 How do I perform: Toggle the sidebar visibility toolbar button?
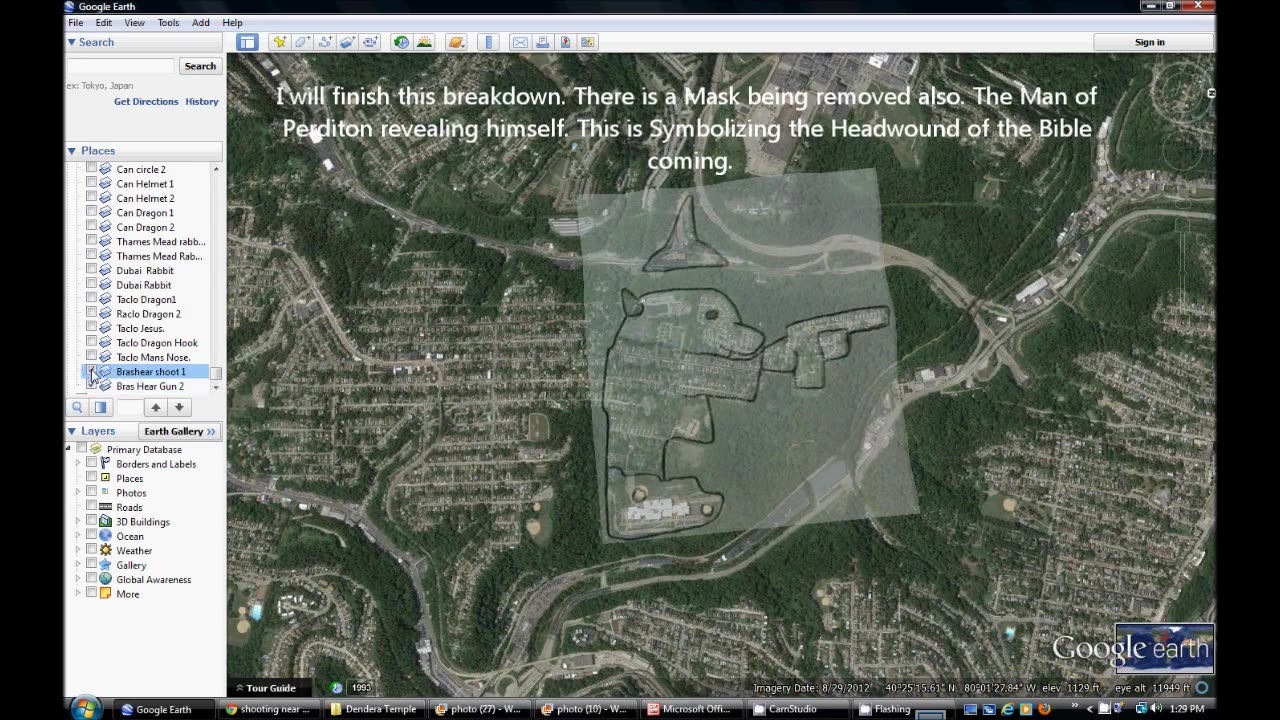point(247,42)
